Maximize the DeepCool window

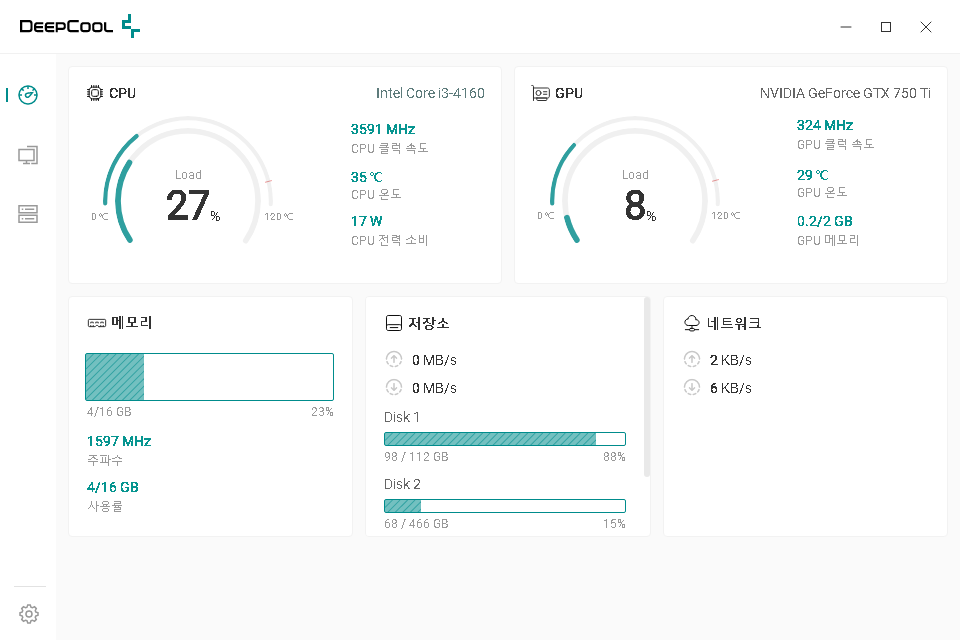(x=885, y=27)
